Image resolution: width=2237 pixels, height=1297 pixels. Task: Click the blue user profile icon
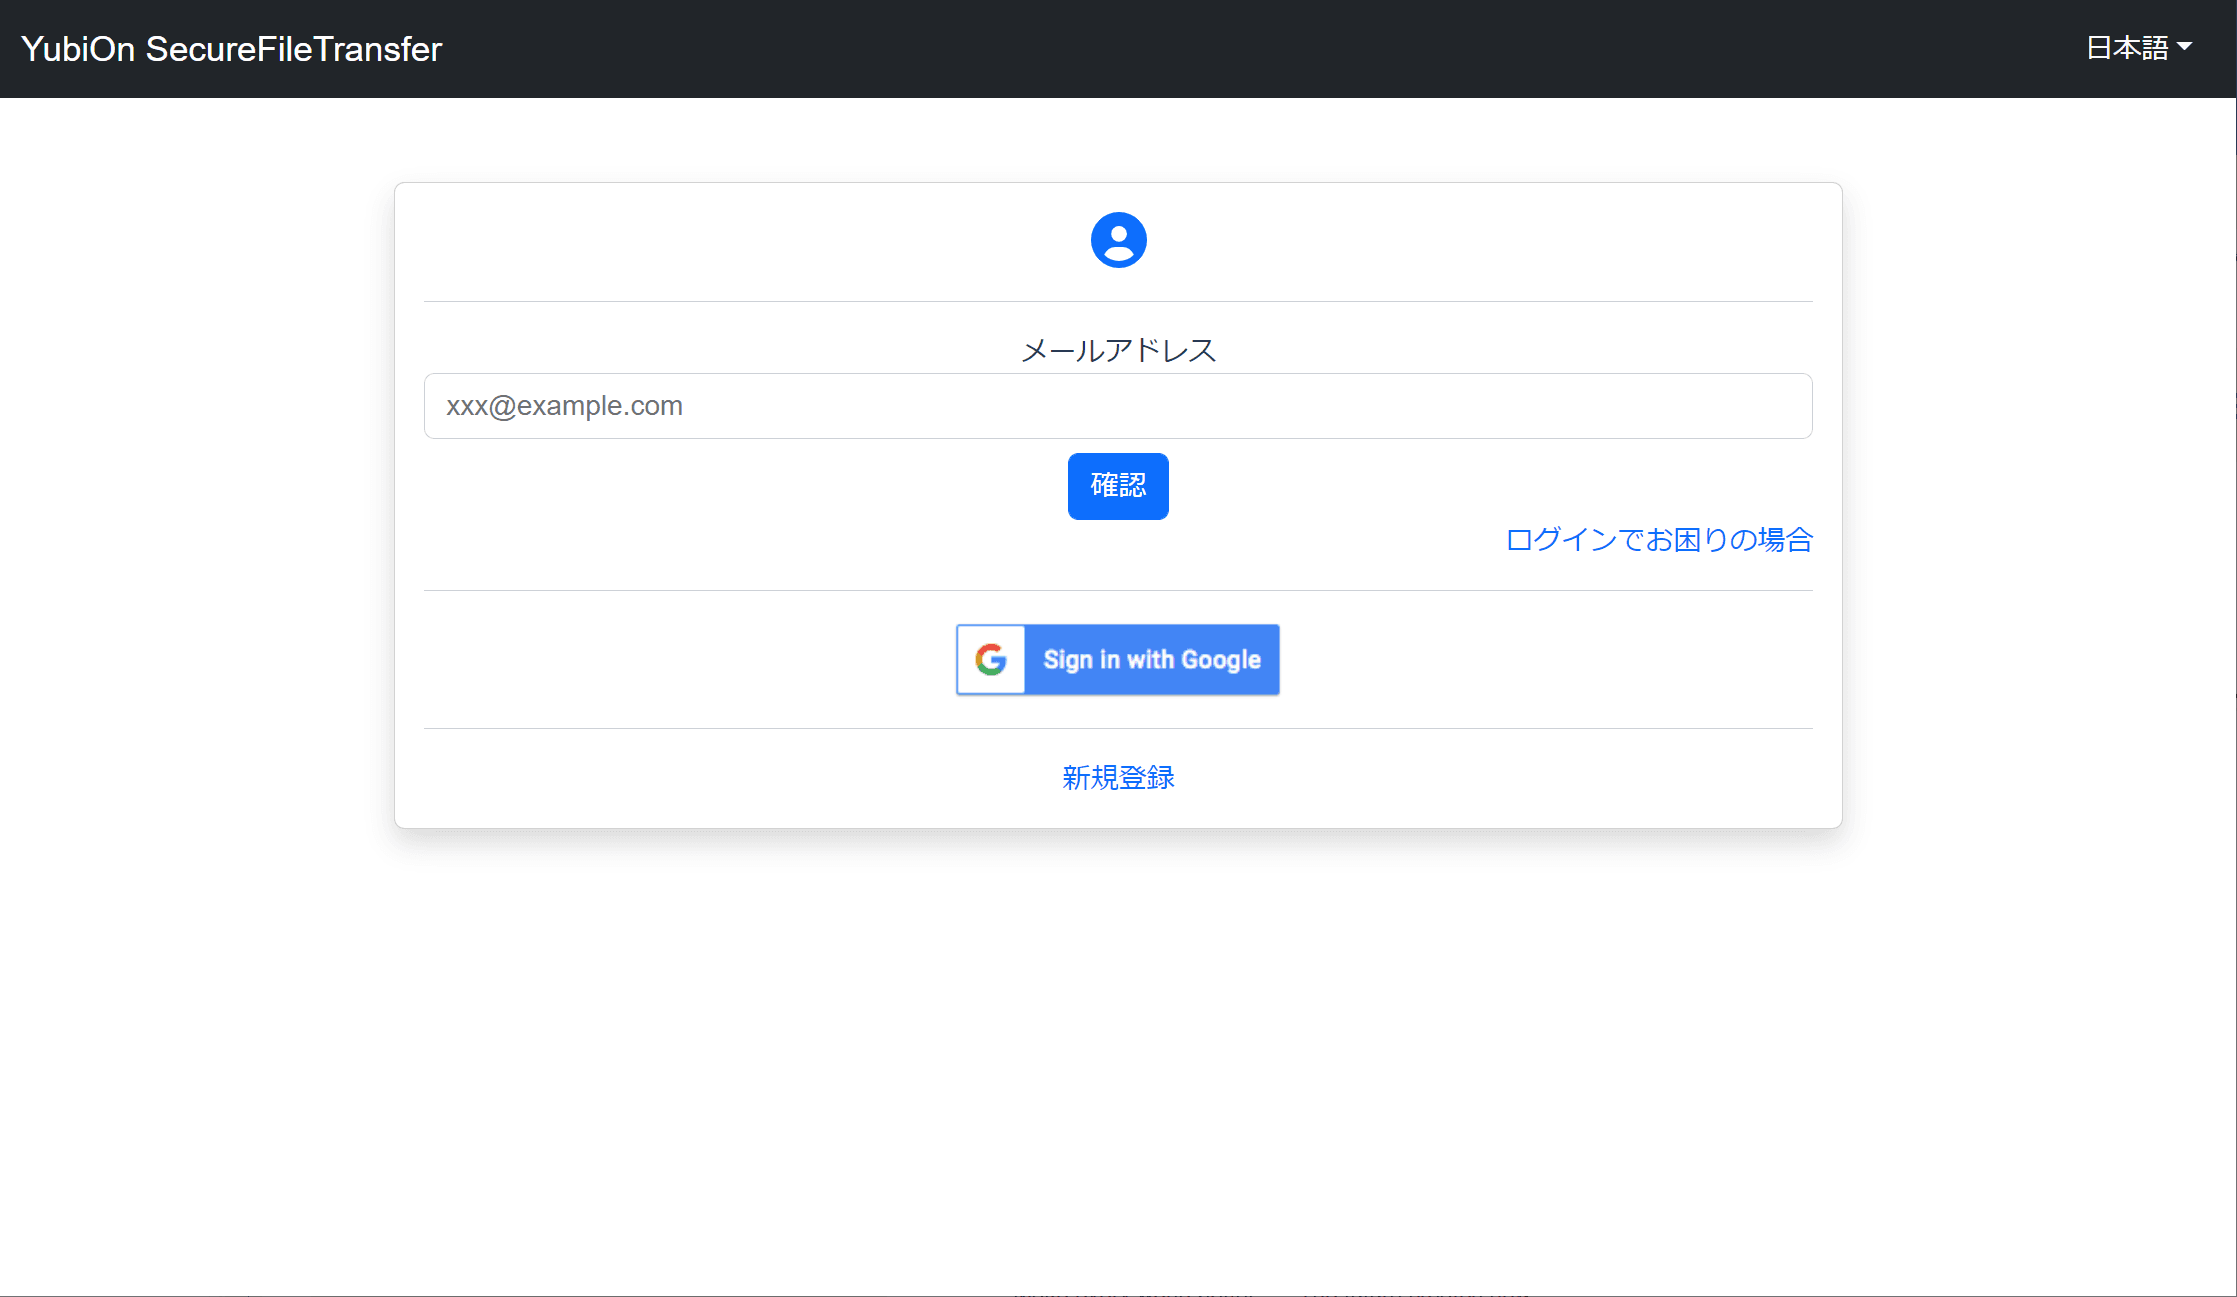(x=1118, y=240)
